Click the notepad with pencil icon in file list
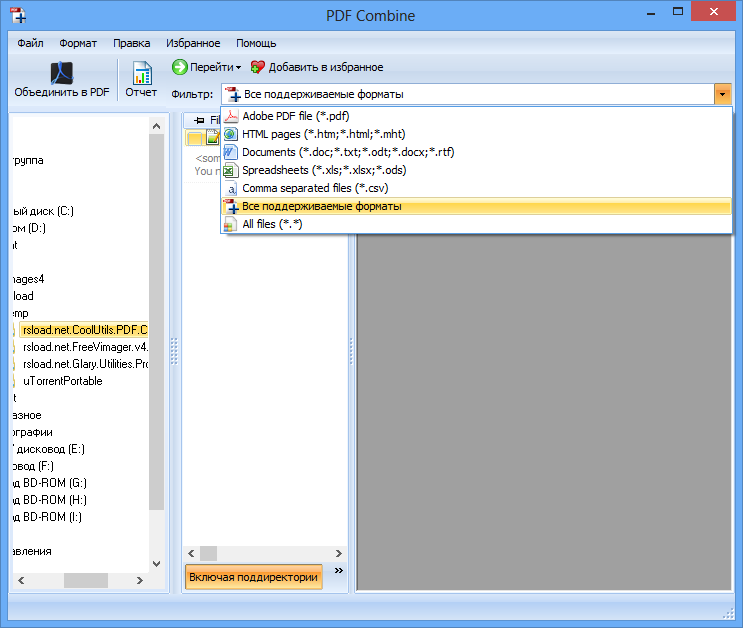Screen dimensions: 743x628 [213, 137]
